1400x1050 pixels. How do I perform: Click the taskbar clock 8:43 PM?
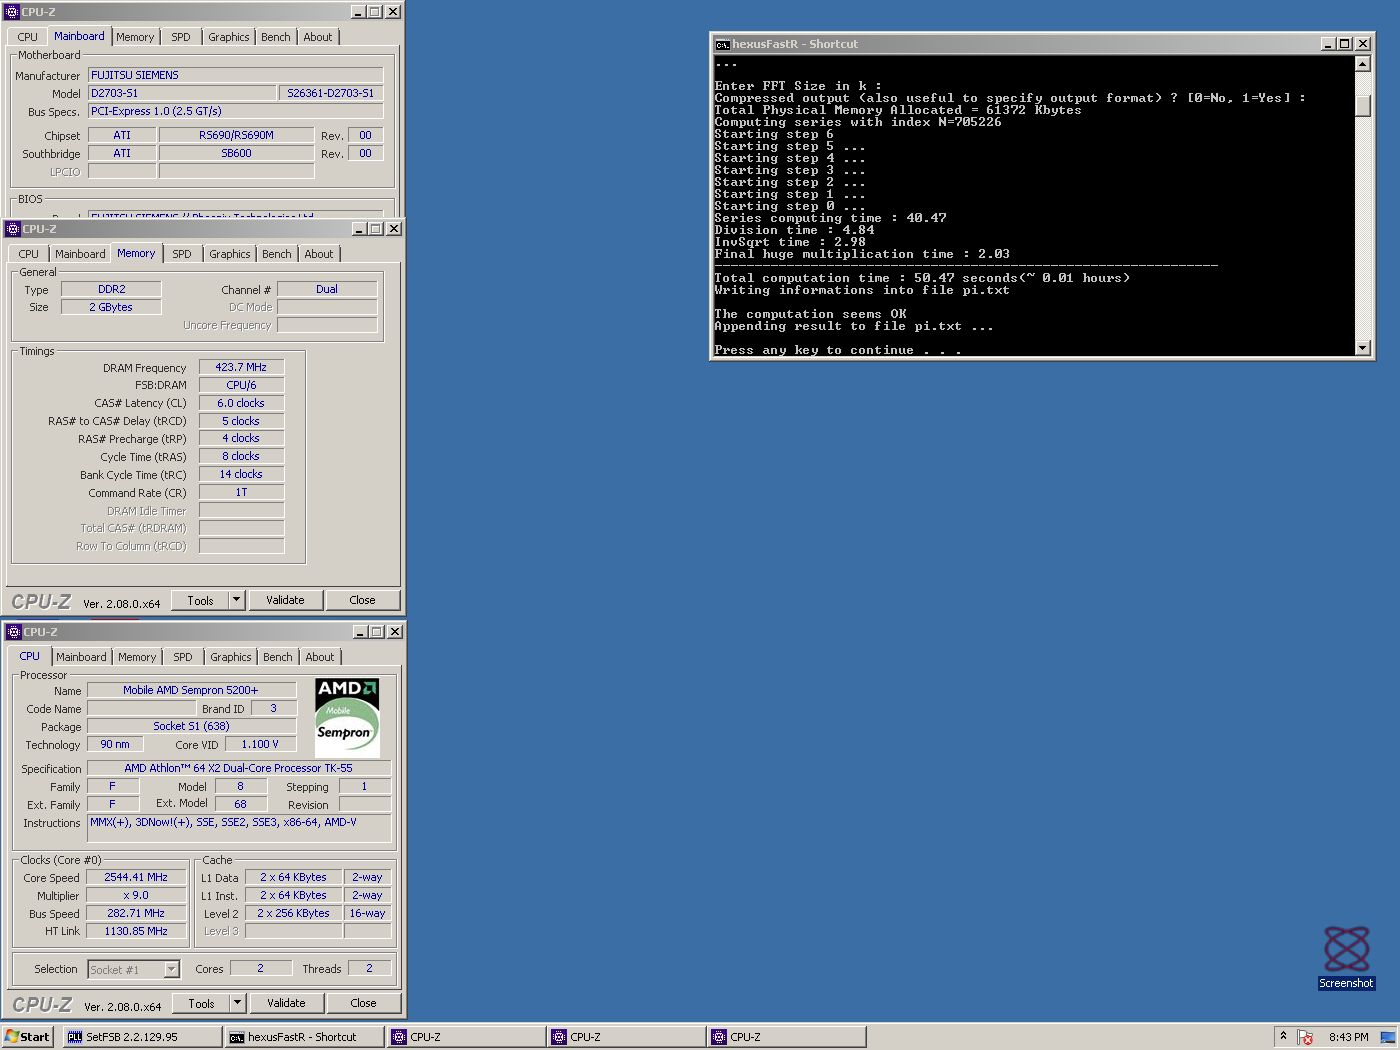click(x=1349, y=1037)
